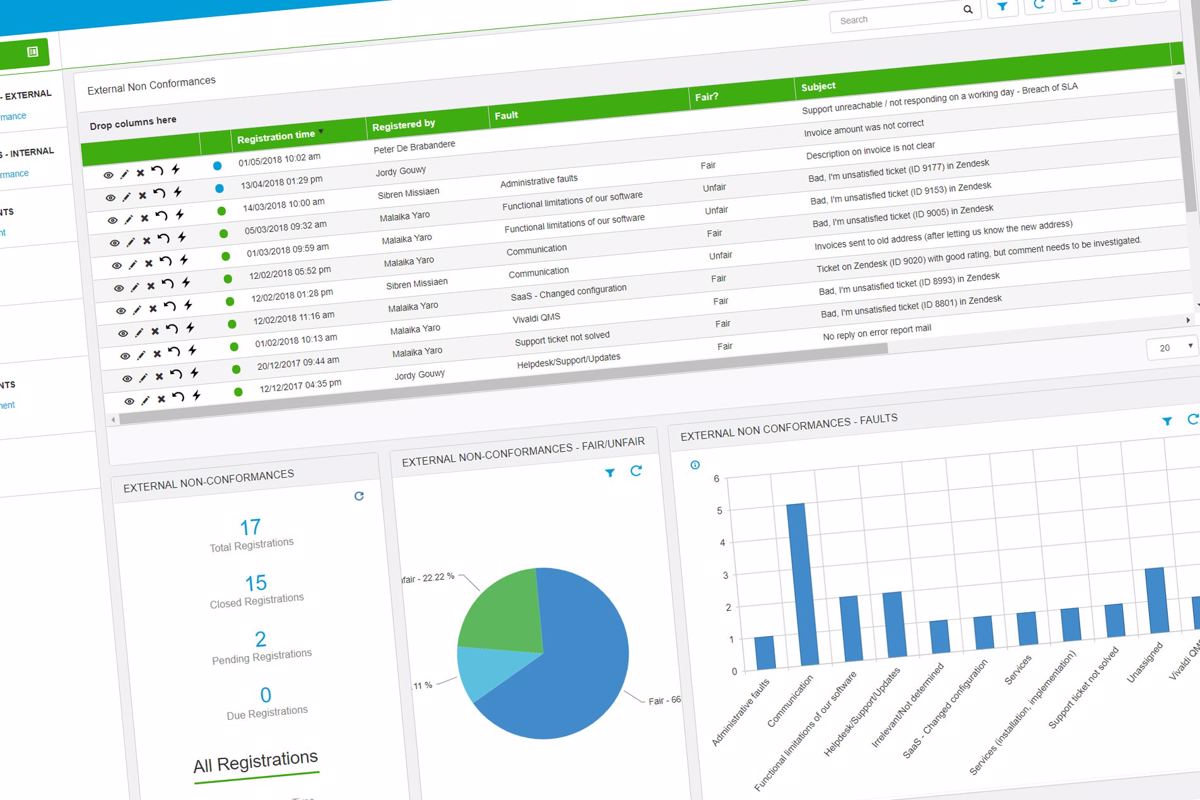The height and width of the screenshot is (800, 1200).
Task: Click the Registered by column header
Action: pos(403,125)
